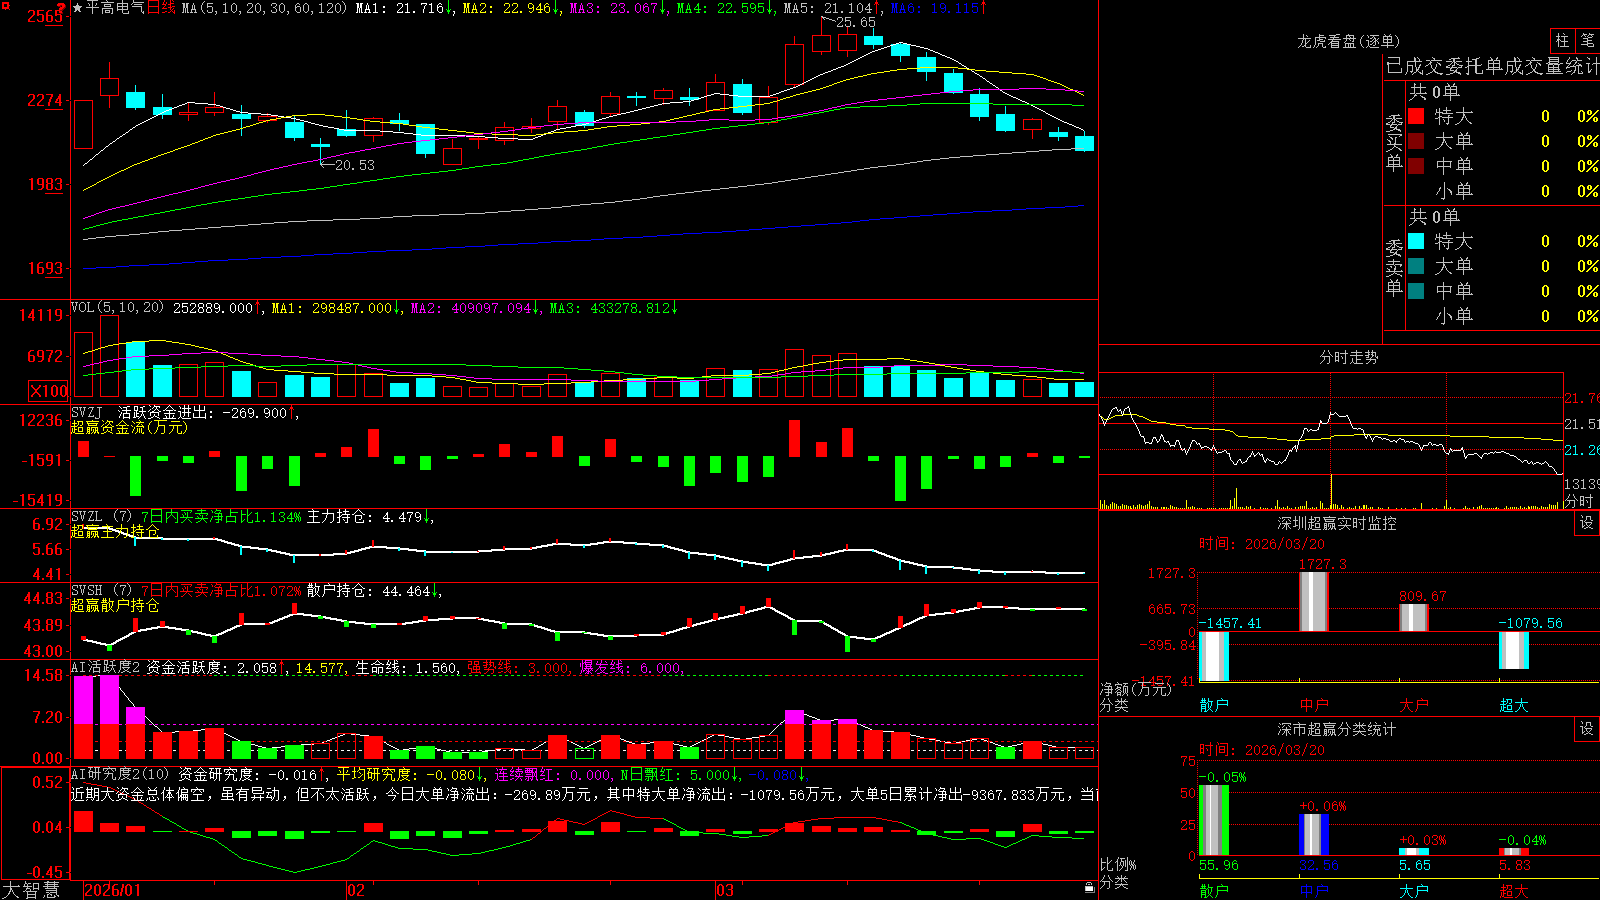The image size is (1600, 900).
Task: Click the dark red 大单 buy-order swatch
Action: pos(1416,141)
